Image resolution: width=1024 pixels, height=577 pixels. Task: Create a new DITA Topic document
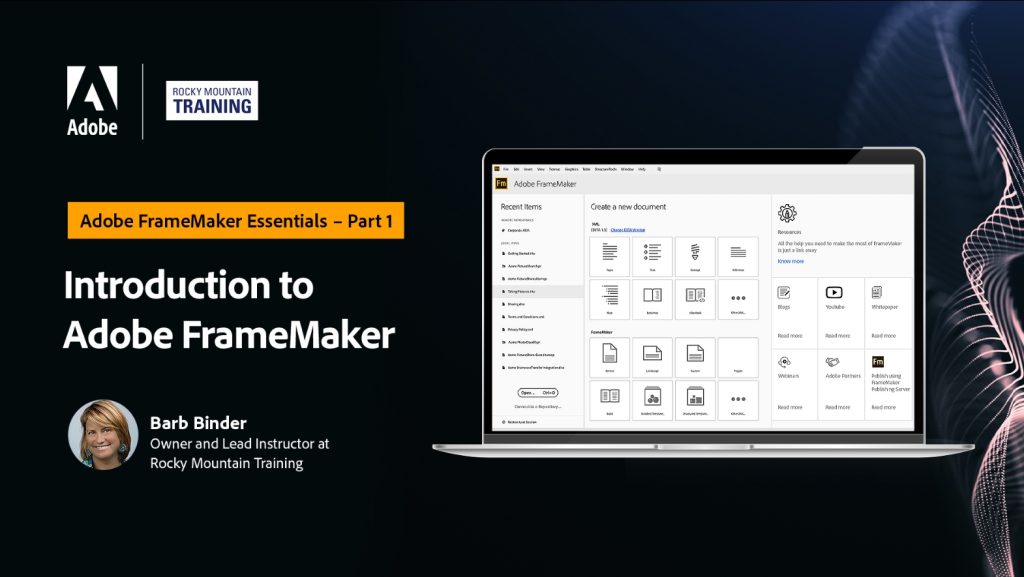pos(609,257)
